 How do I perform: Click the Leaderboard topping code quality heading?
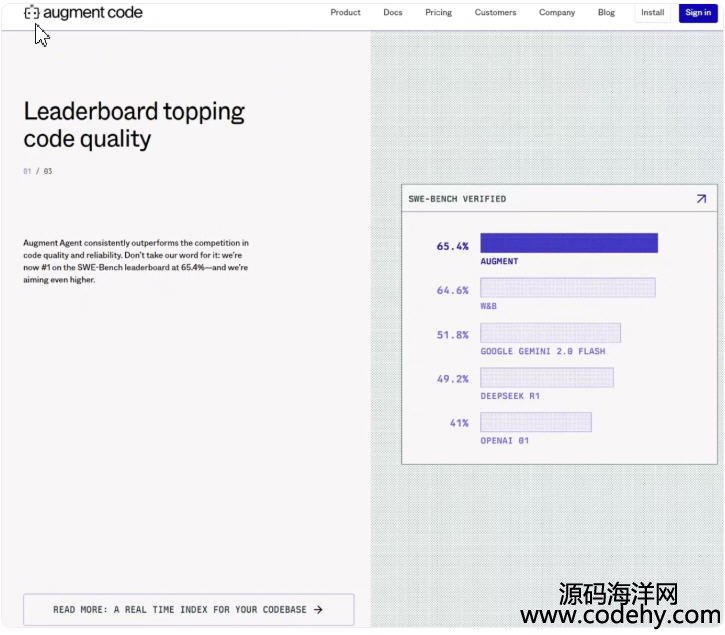click(134, 125)
